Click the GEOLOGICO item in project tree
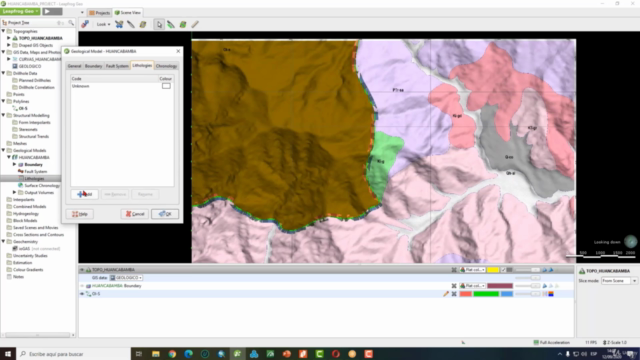The image size is (640, 360). point(30,66)
